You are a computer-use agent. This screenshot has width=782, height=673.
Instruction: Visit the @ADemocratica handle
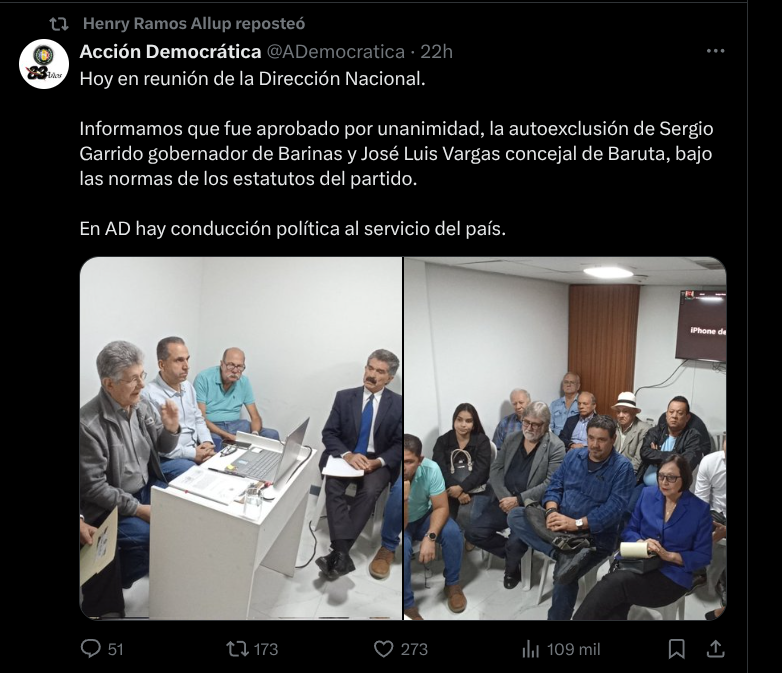click(336, 51)
